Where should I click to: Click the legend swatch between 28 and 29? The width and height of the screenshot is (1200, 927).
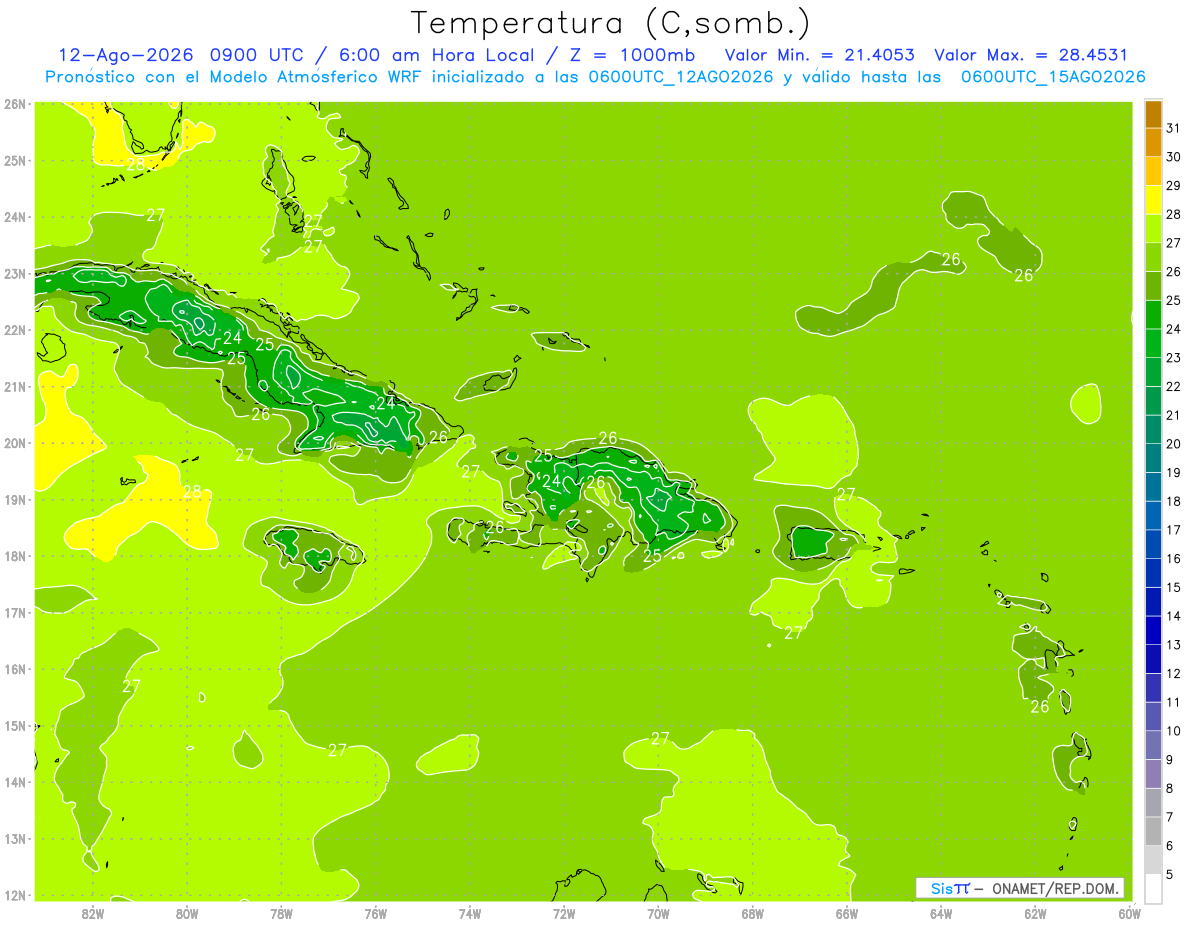(x=1153, y=200)
